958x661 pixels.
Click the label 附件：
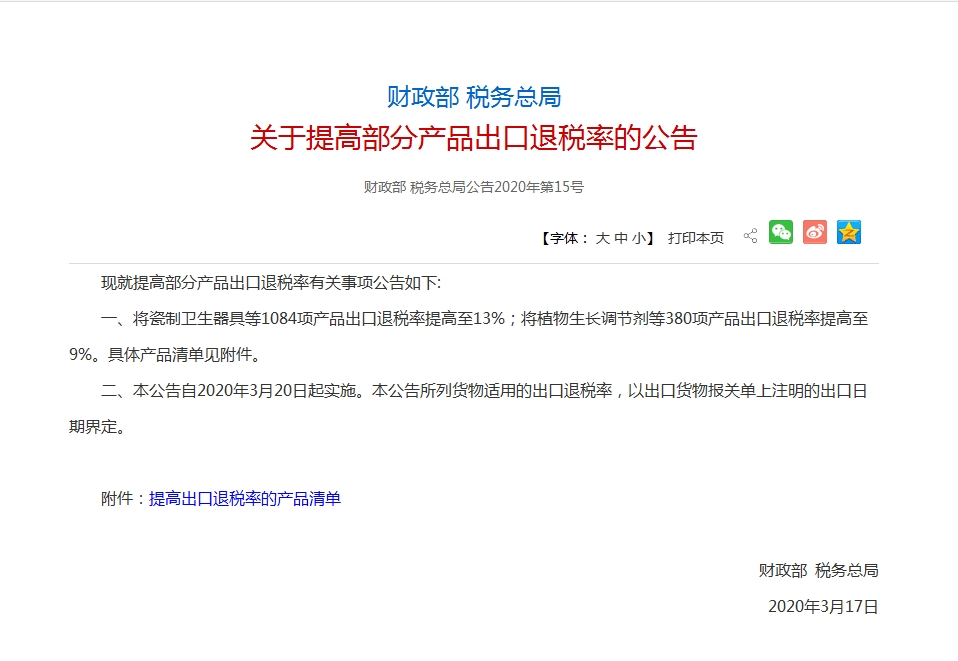pyautogui.click(x=125, y=499)
